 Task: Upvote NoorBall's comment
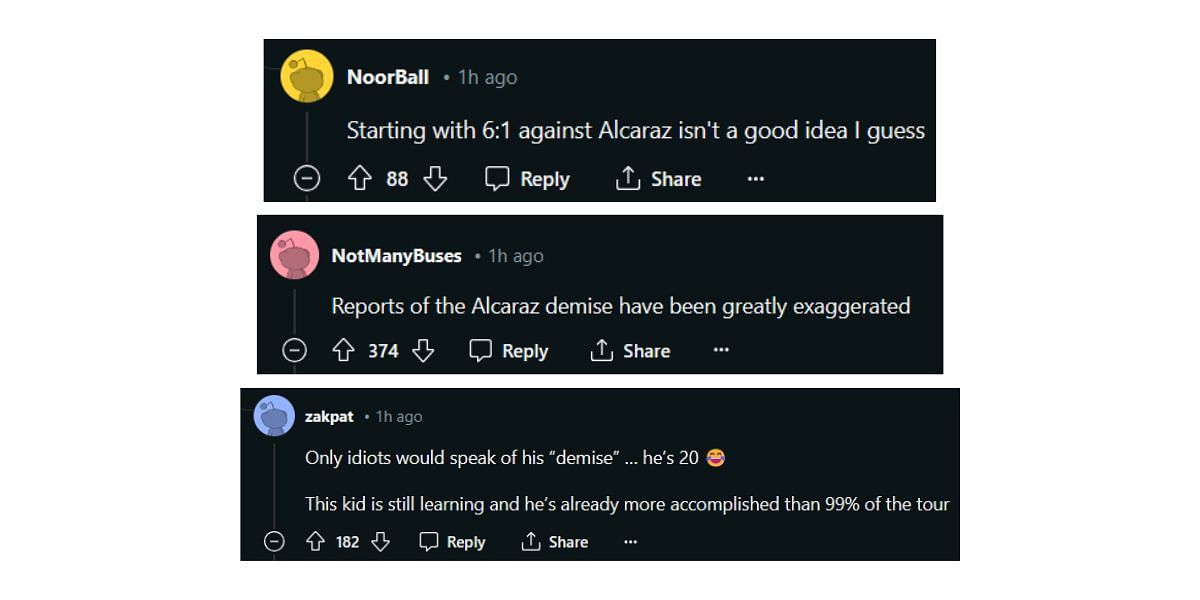pyautogui.click(x=360, y=179)
